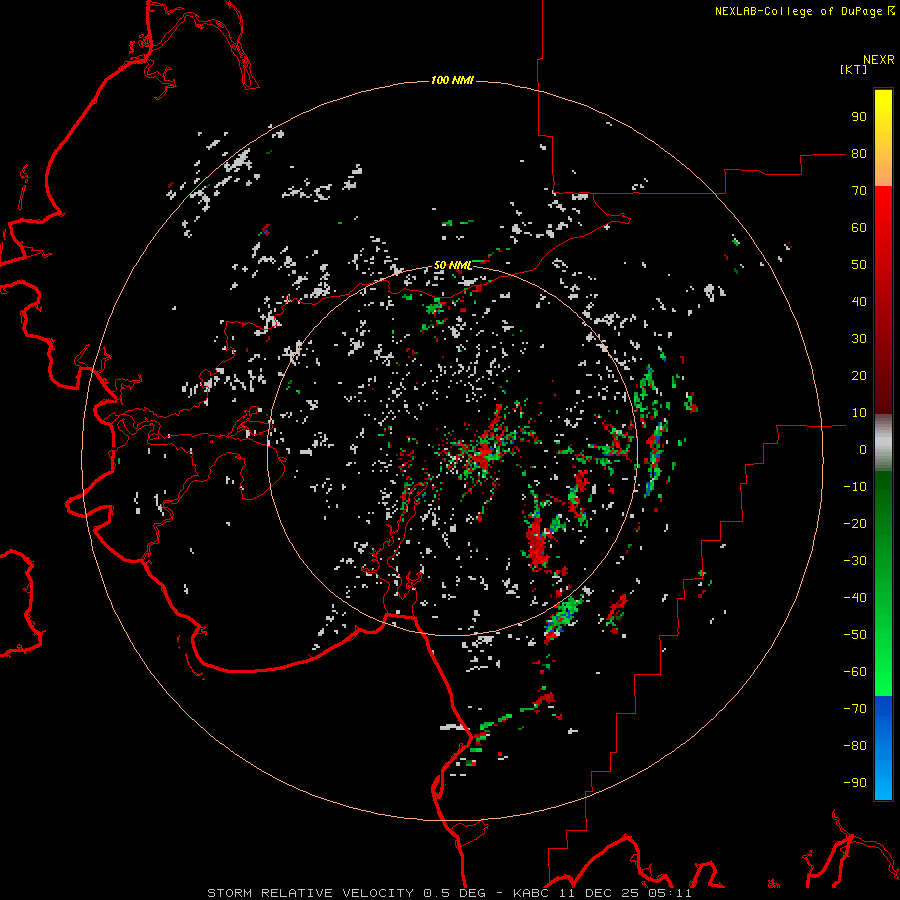Screen dimensions: 900x900
Task: Click the 50 value on the velocity scale
Action: click(859, 265)
